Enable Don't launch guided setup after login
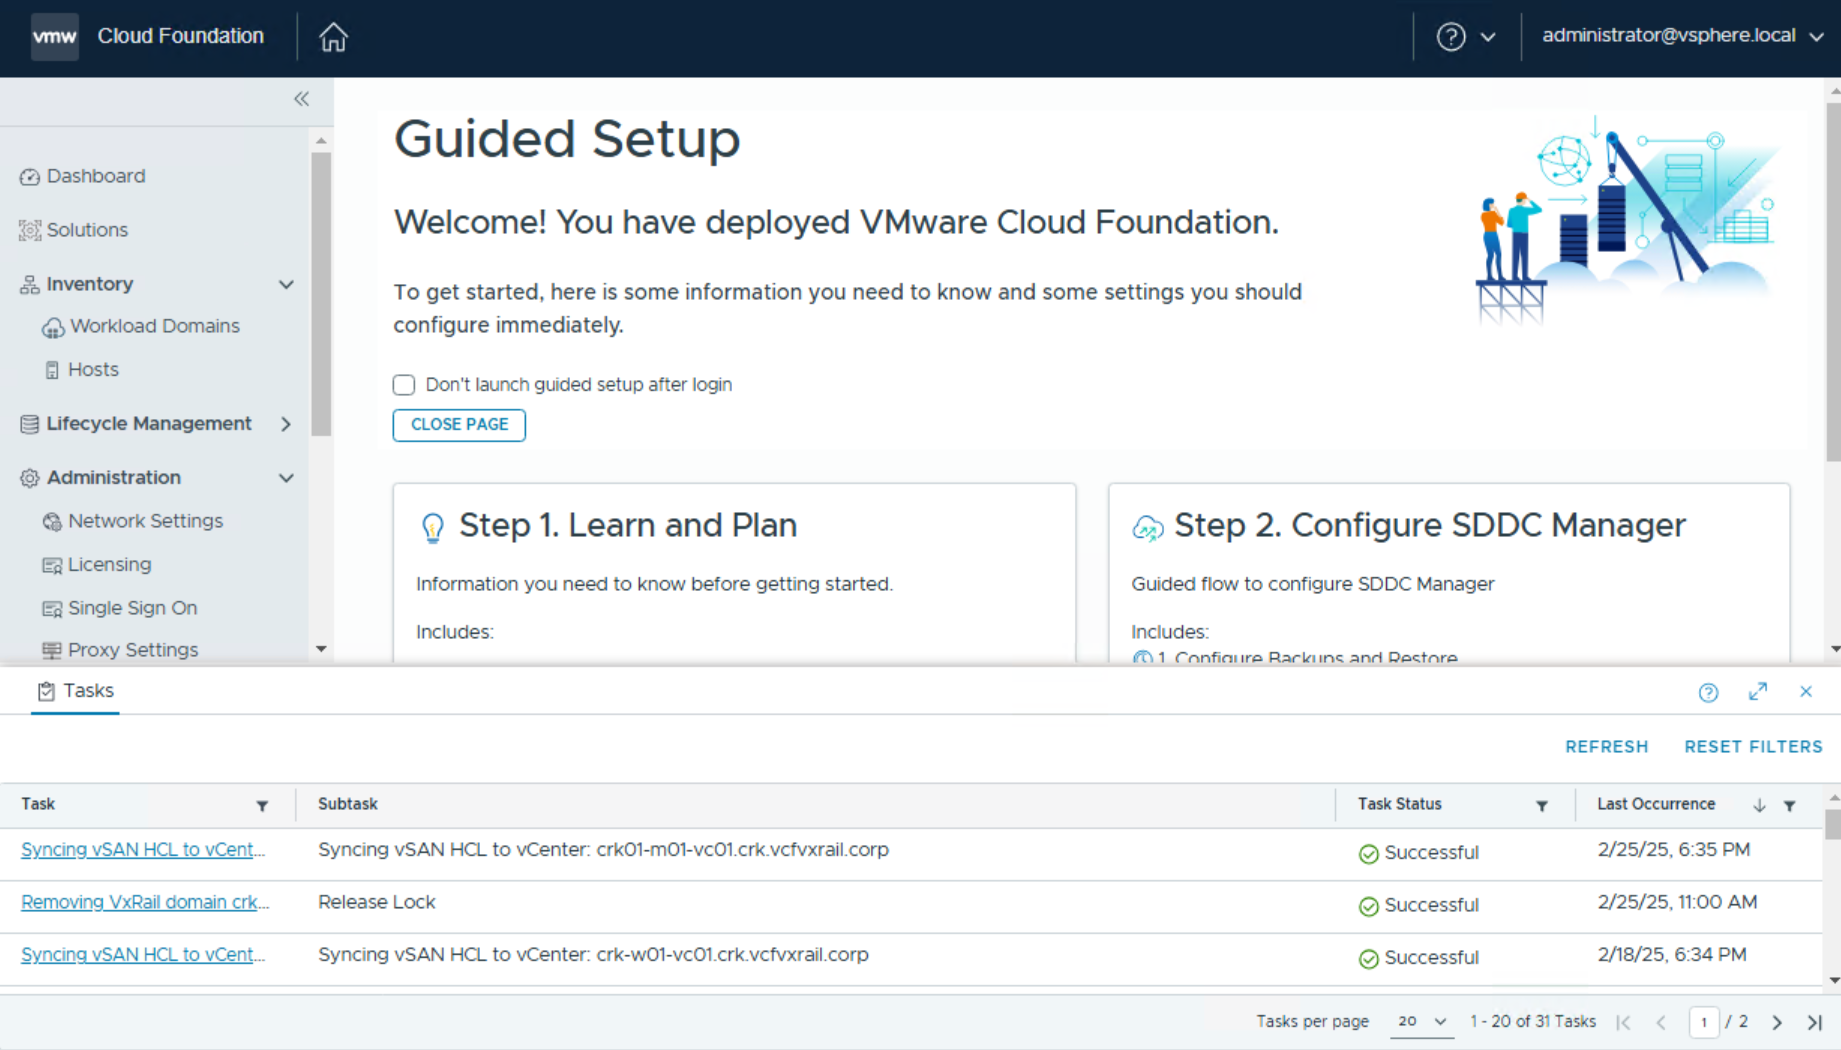Viewport: 1841px width, 1050px height. click(404, 385)
